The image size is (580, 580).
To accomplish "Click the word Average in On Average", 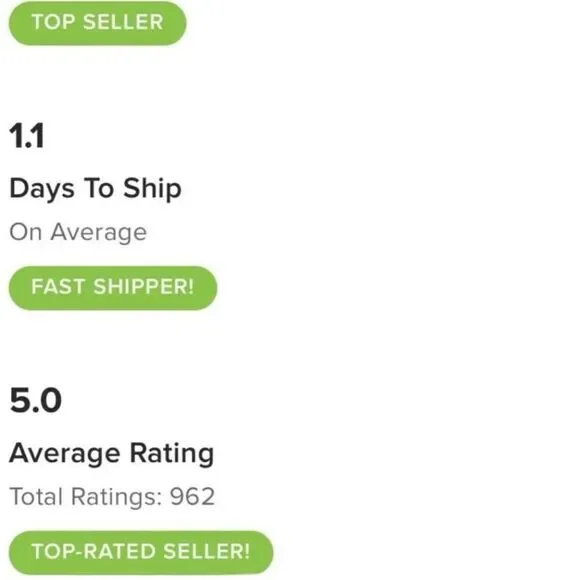I will tap(99, 233).
